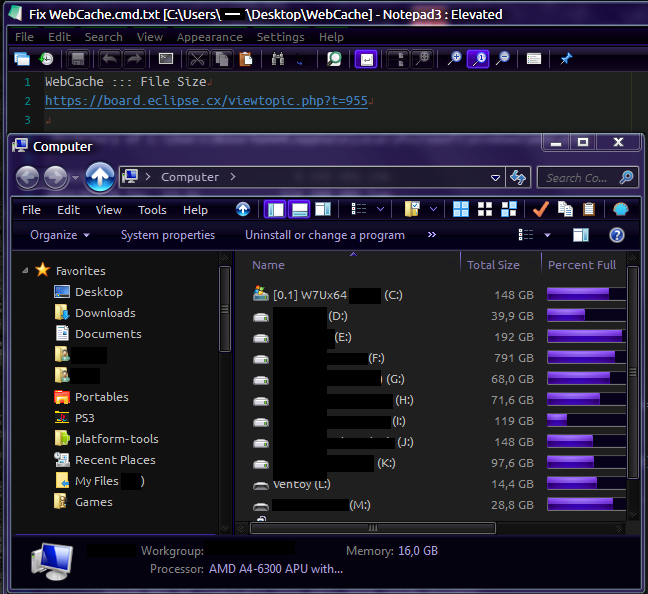Screen dimensions: 648x594
Task: Click the address bar Computer breadcrumb
Action: click(x=190, y=177)
